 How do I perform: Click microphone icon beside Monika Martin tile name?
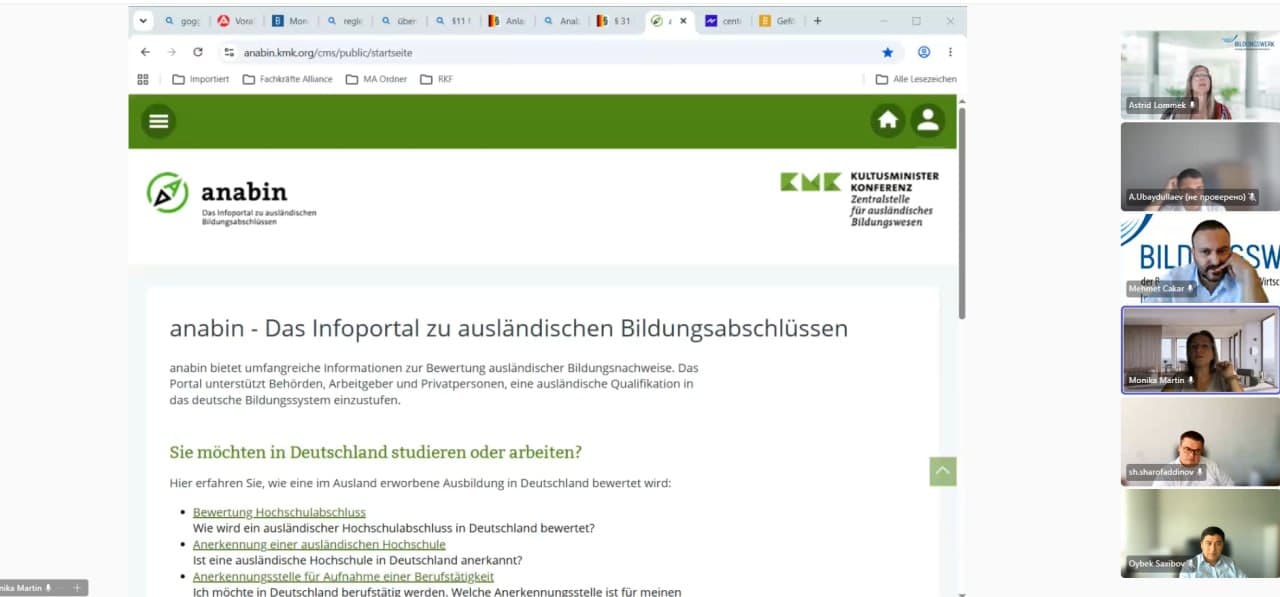[x=1191, y=380]
